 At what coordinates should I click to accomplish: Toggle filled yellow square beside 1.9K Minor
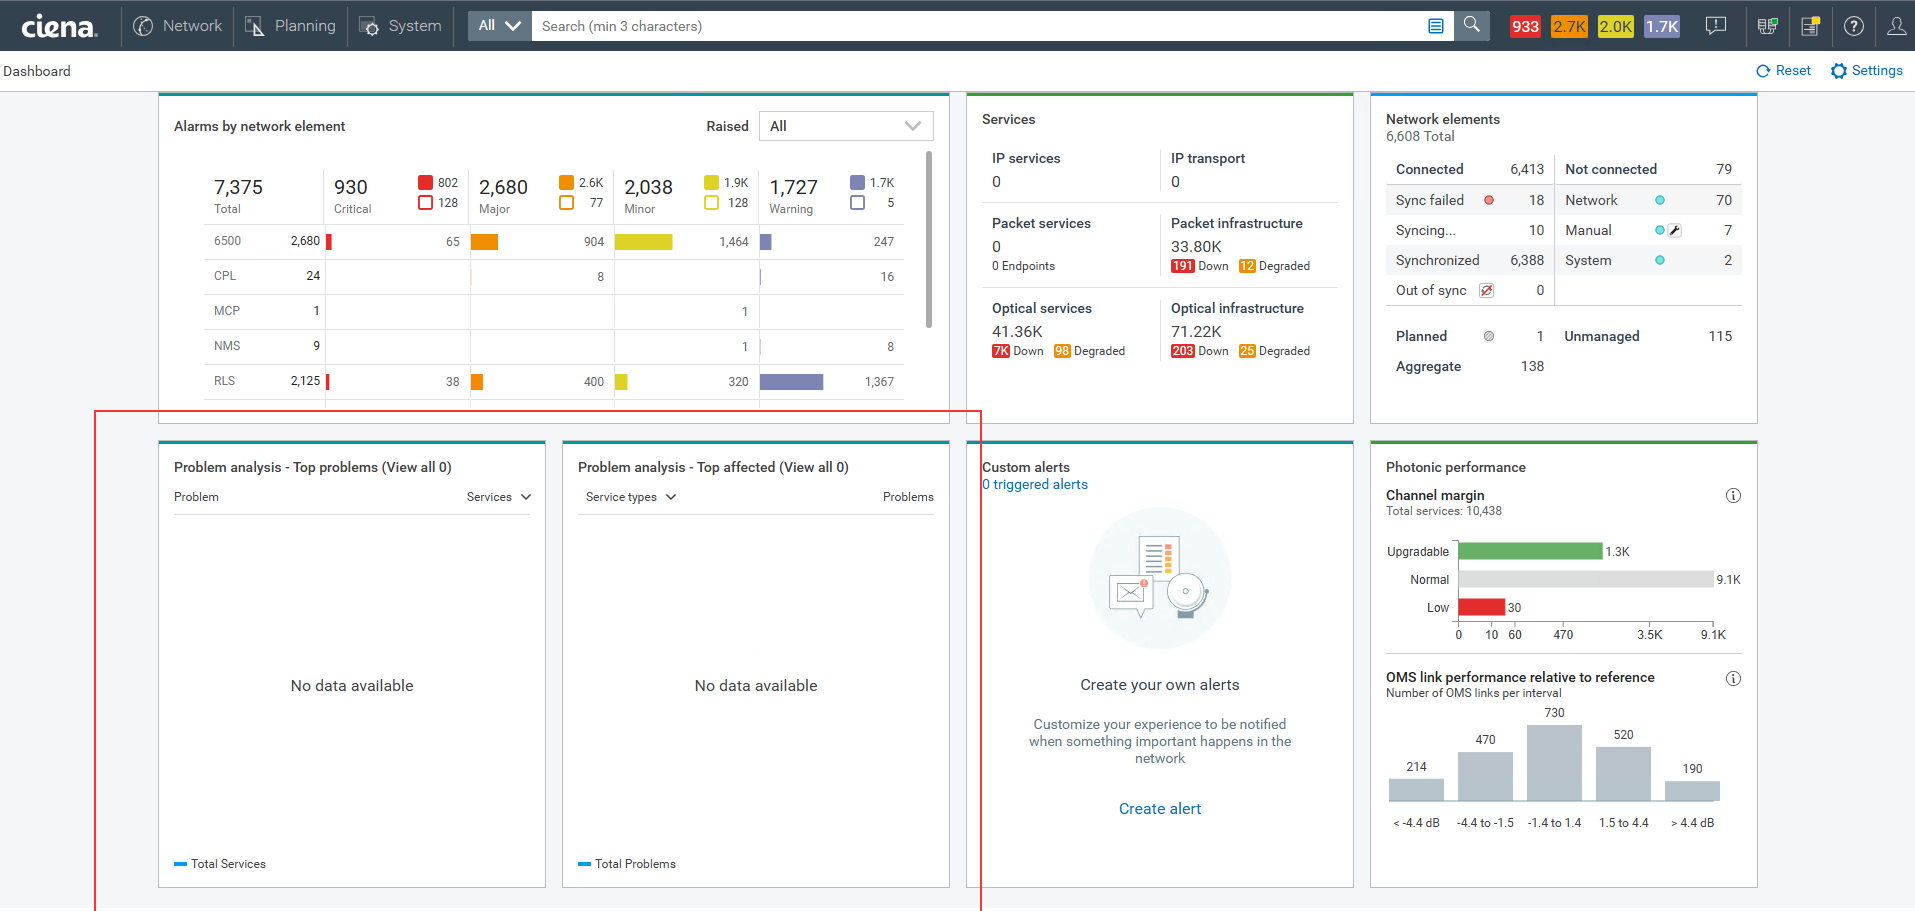(711, 182)
